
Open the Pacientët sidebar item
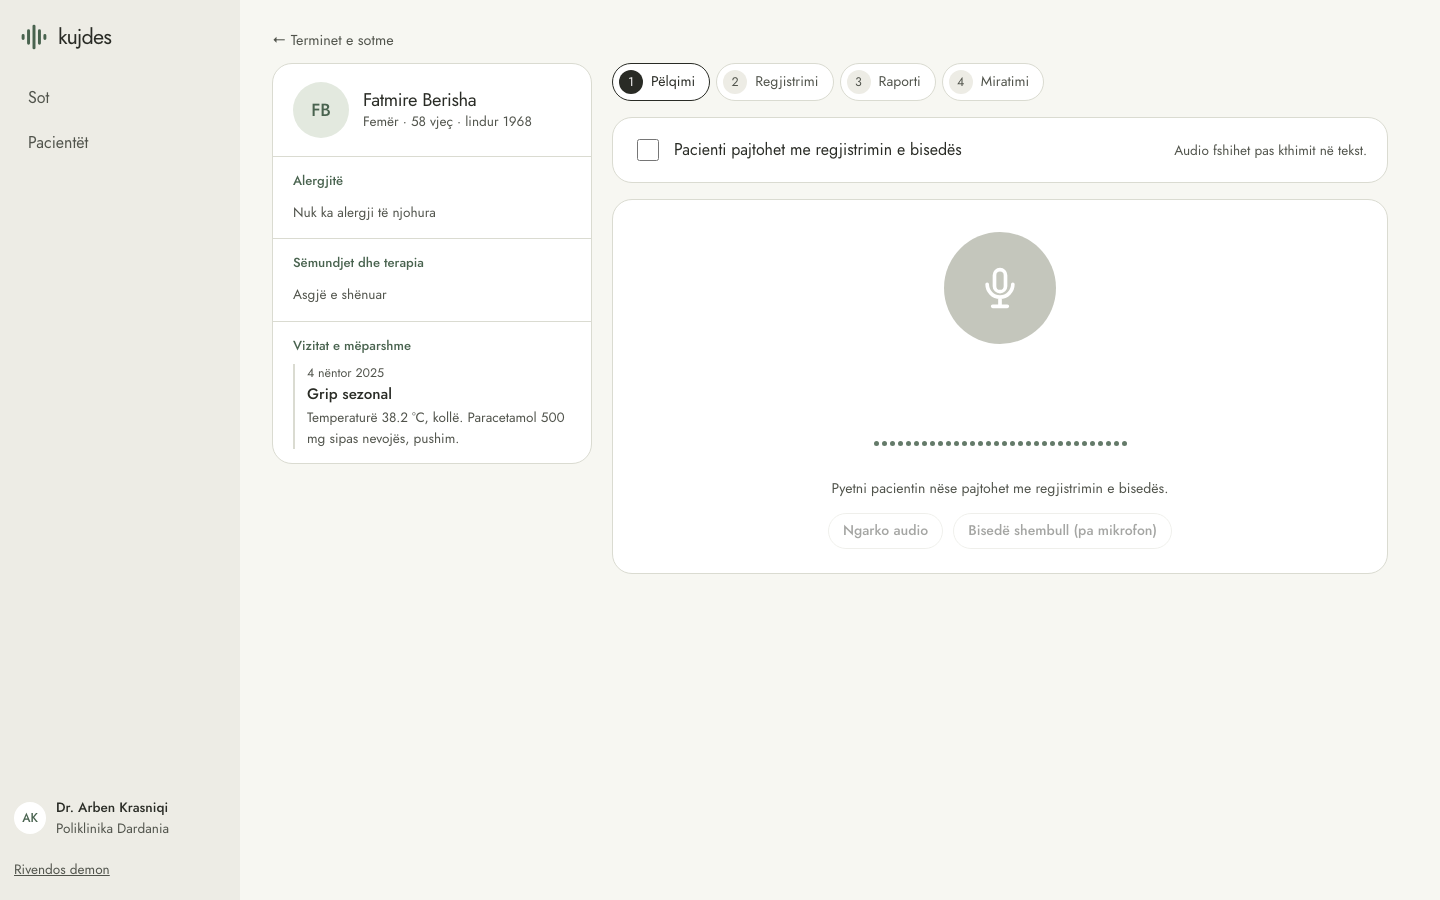click(120, 142)
